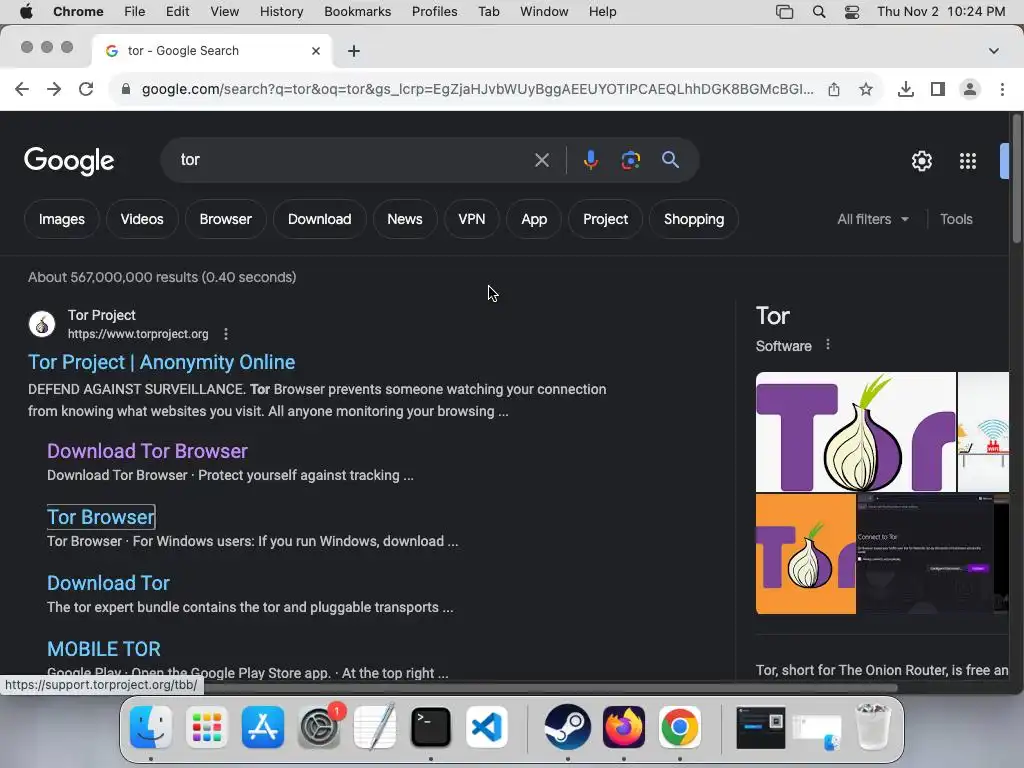Open Chrome profile avatar
The image size is (1024, 768).
[x=970, y=89]
